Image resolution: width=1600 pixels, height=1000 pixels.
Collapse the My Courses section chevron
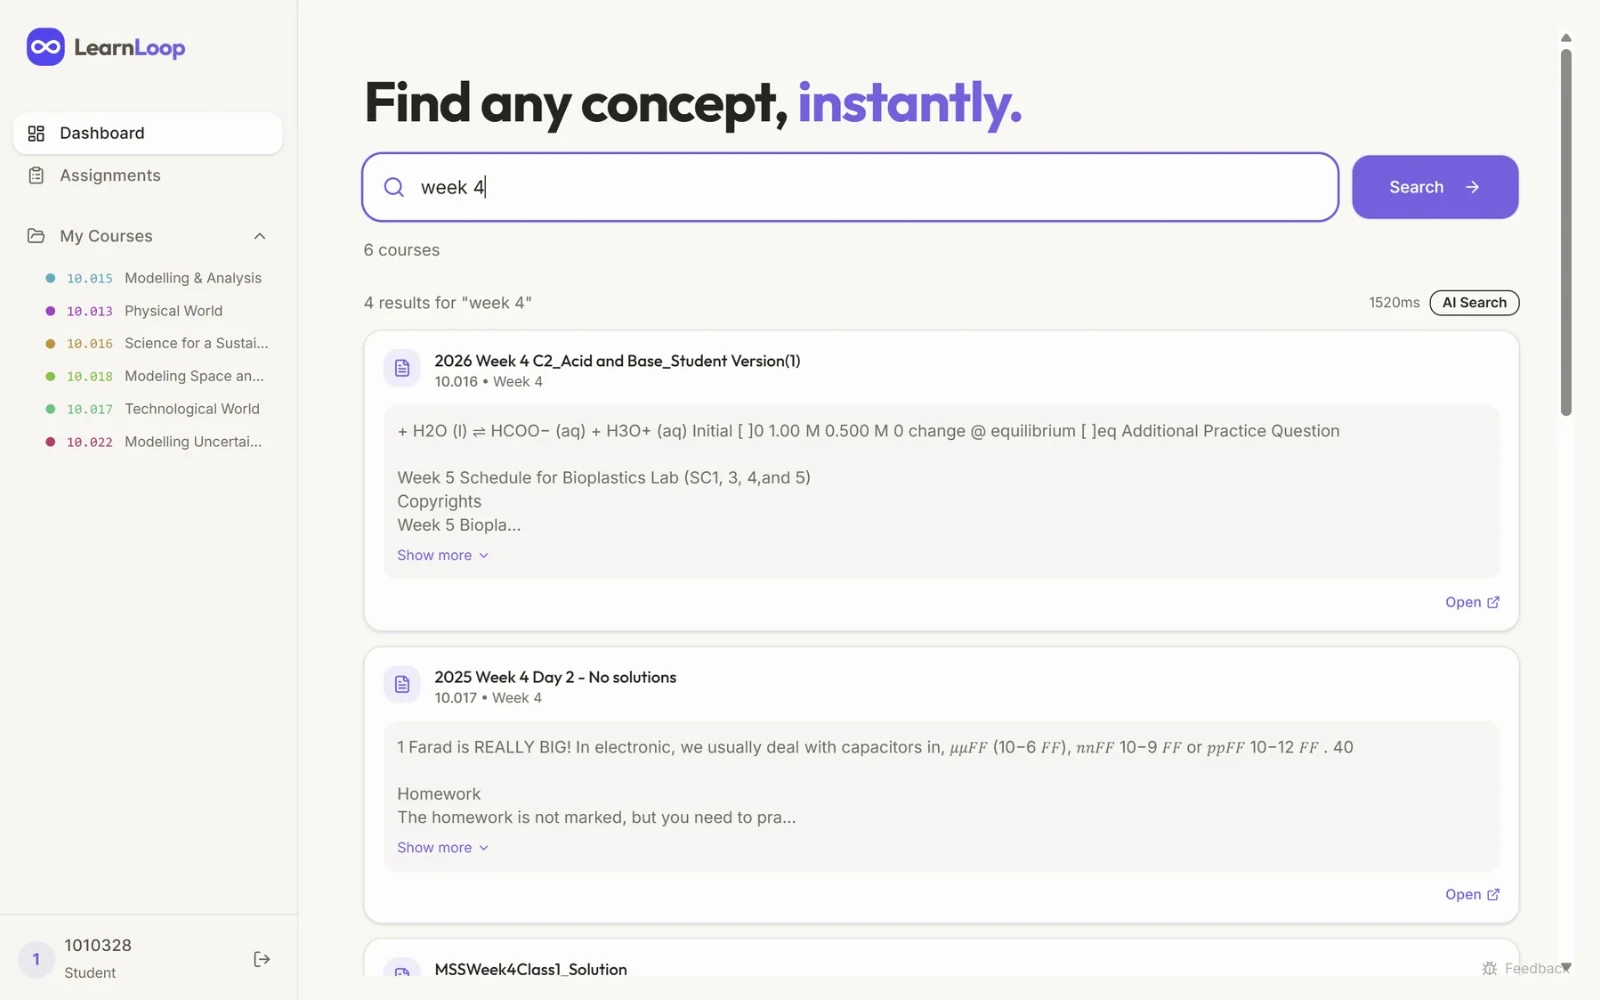pyautogui.click(x=259, y=236)
